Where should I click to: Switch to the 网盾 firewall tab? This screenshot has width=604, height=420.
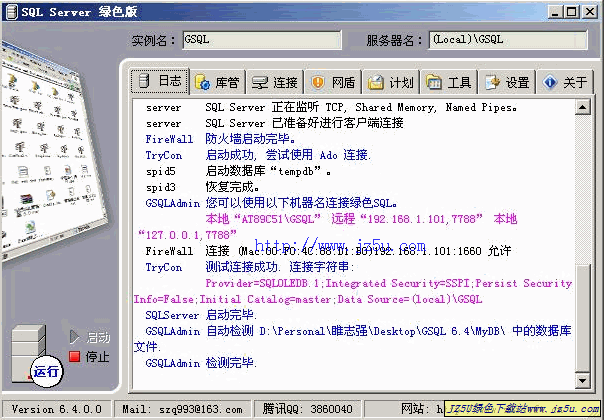[333, 82]
